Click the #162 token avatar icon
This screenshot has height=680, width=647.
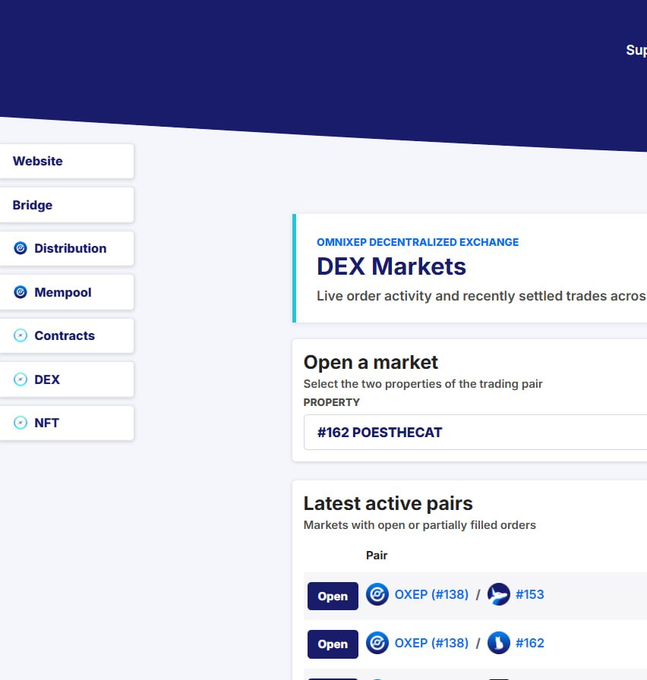499,643
